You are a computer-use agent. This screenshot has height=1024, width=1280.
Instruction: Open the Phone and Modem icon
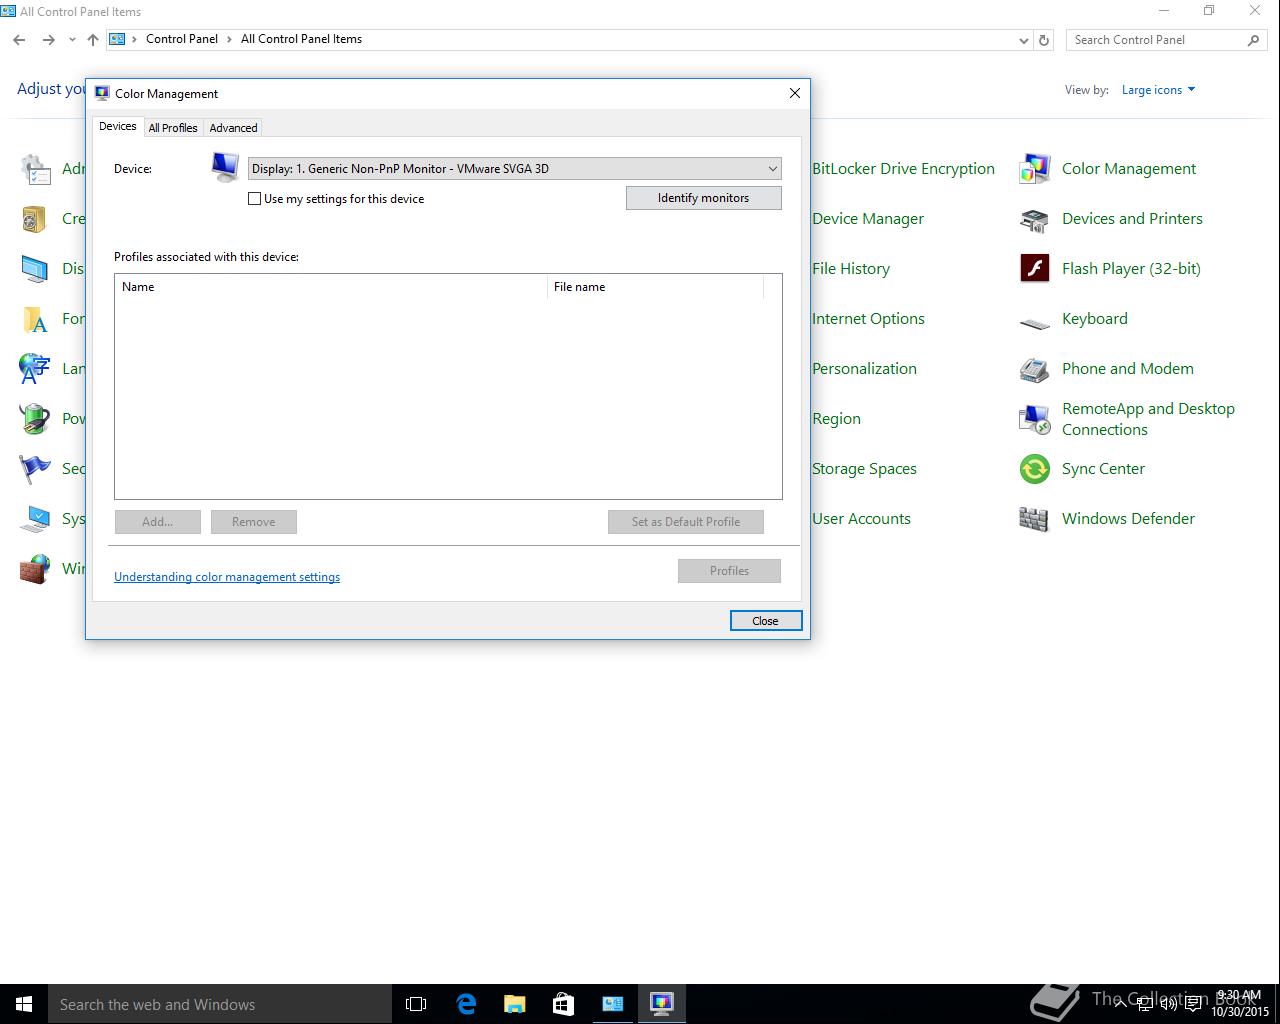(1034, 369)
